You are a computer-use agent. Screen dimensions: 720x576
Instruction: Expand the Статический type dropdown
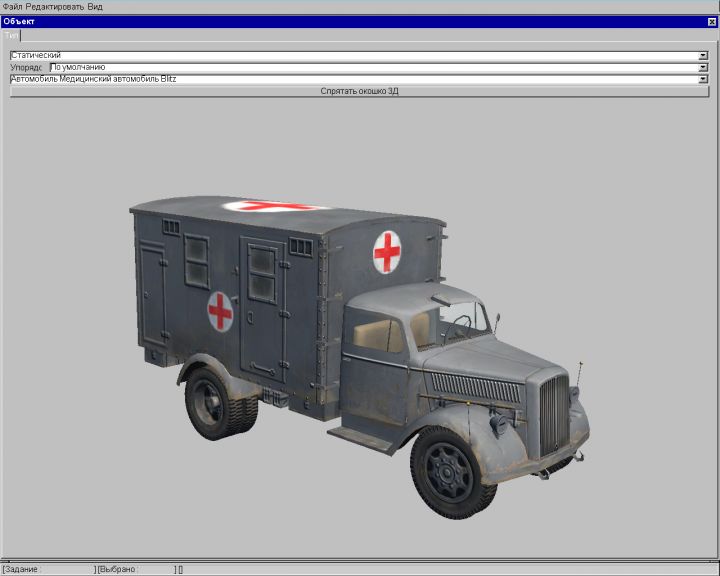703,55
